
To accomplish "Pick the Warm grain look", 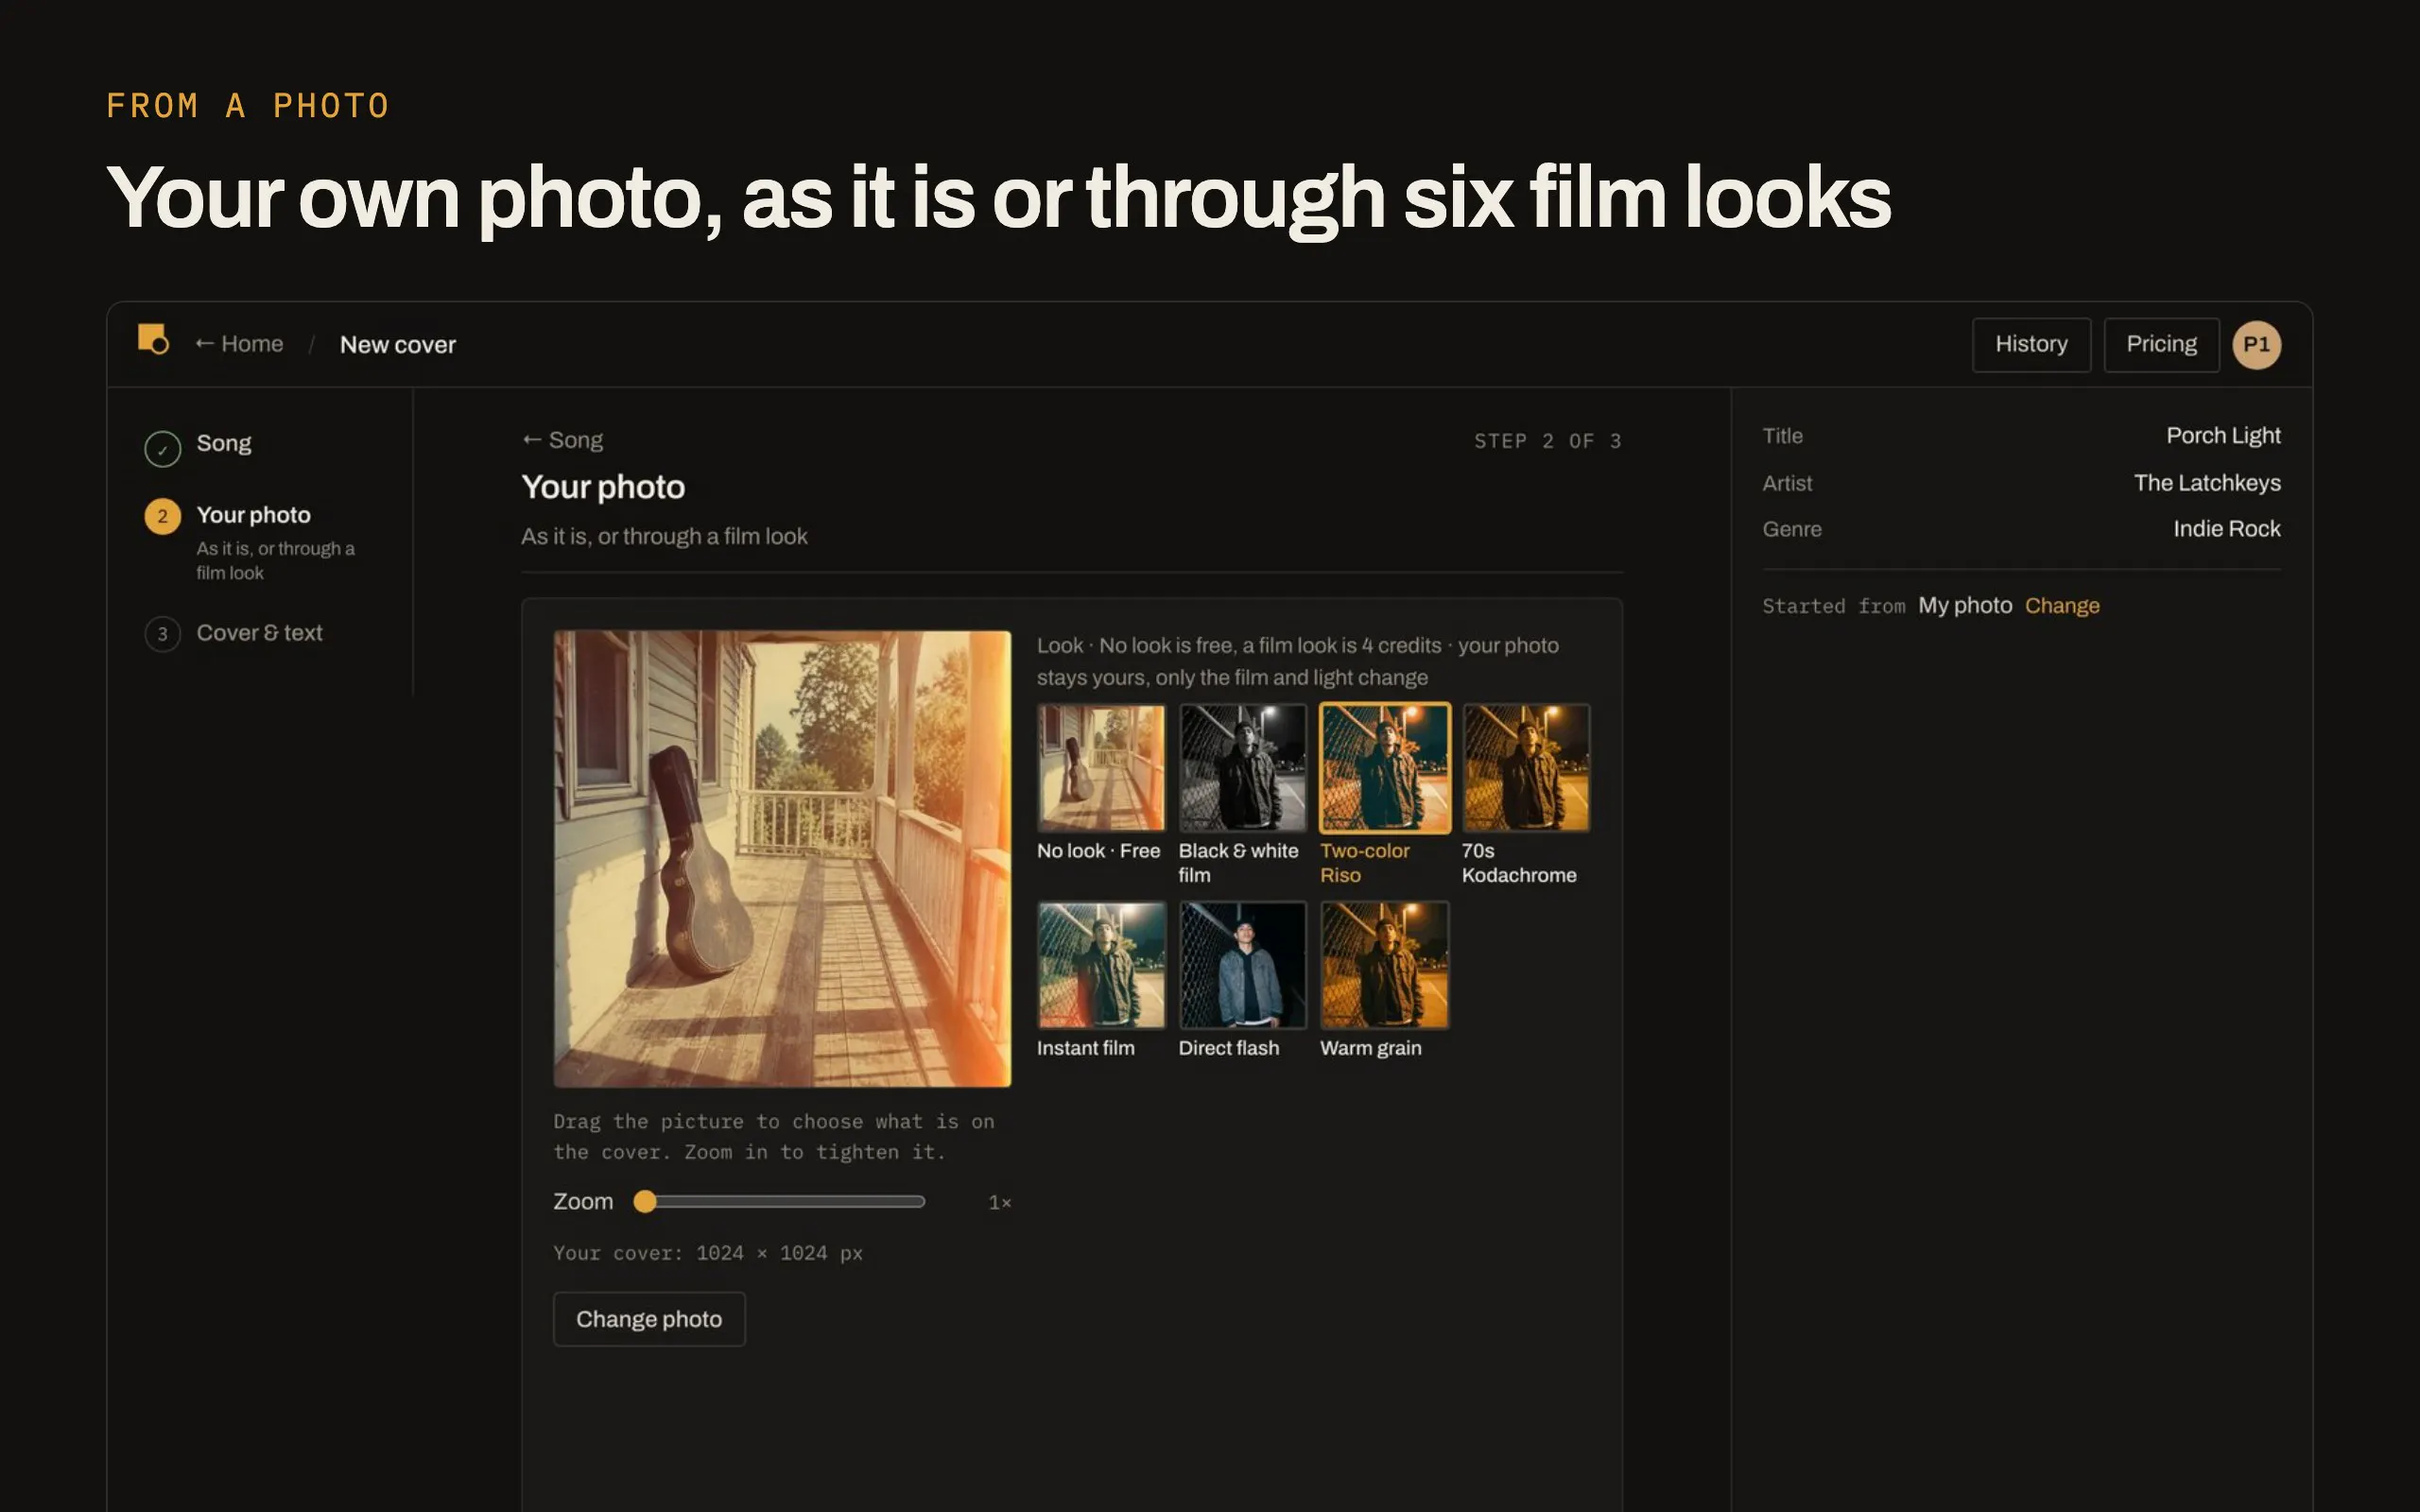I will click(x=1385, y=965).
